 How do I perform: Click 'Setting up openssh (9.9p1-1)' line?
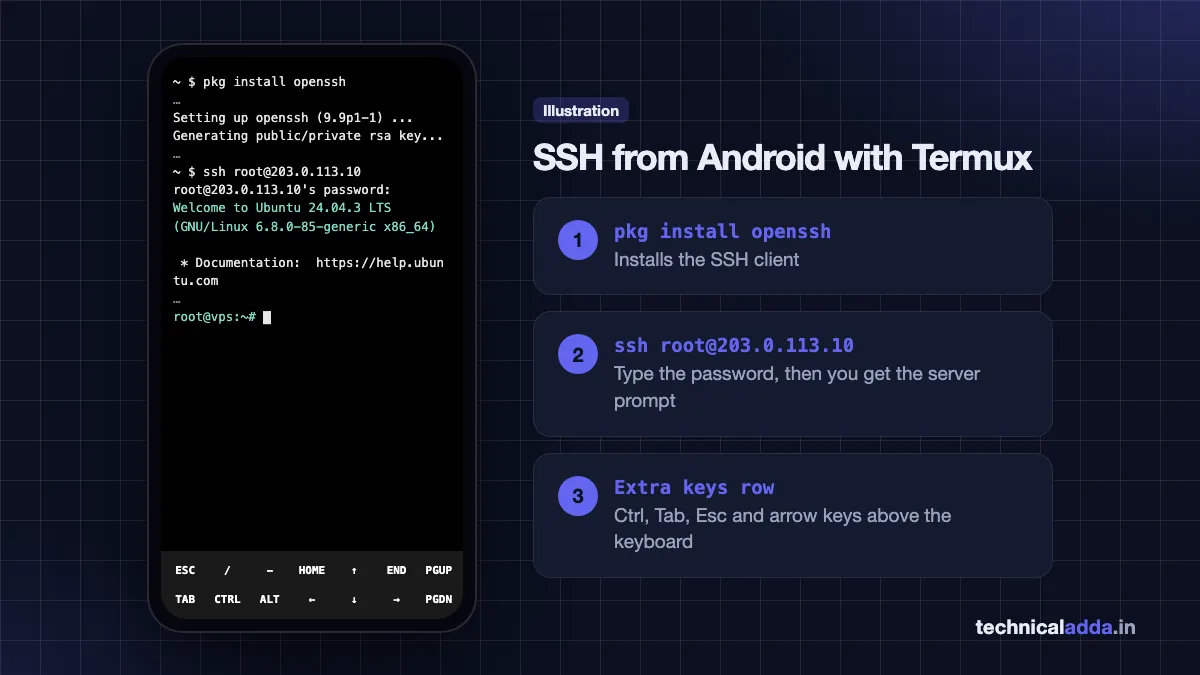pyautogui.click(x=293, y=117)
